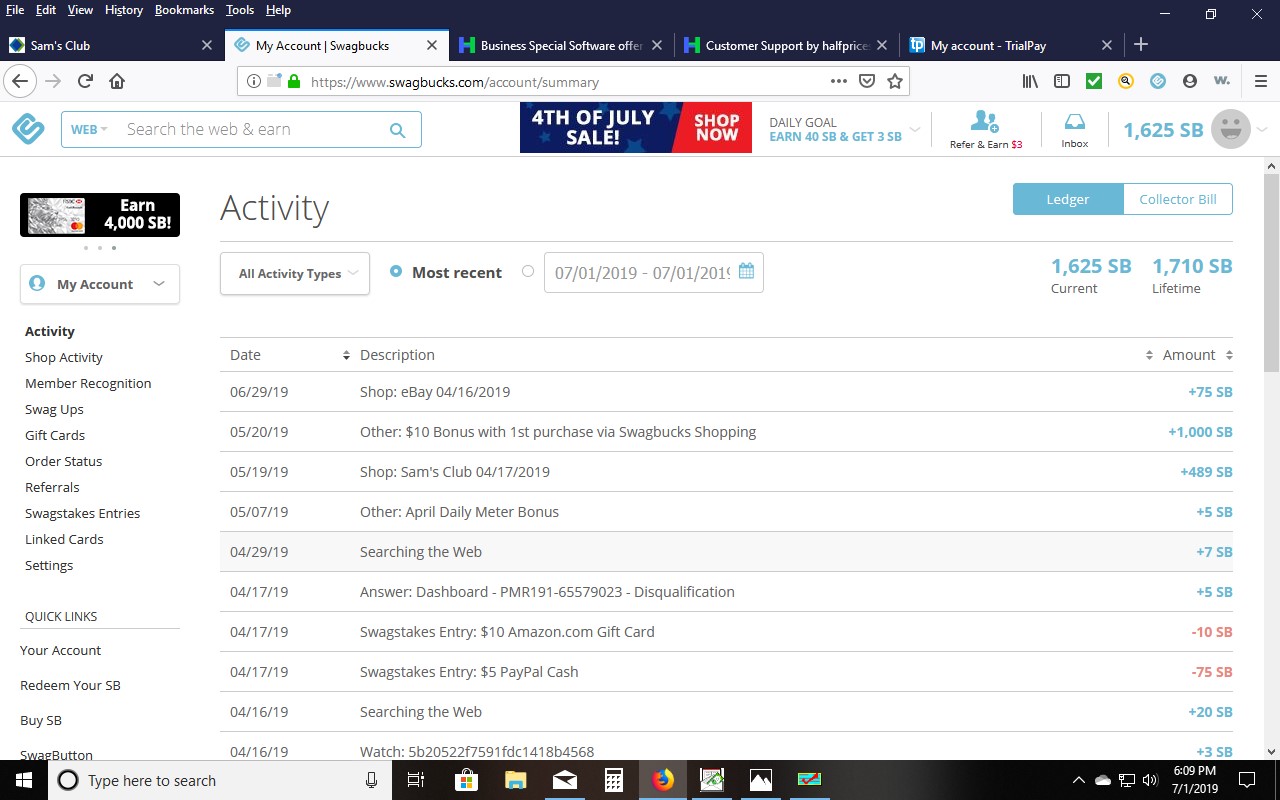Show the Firefox sidebars

coord(1062,81)
